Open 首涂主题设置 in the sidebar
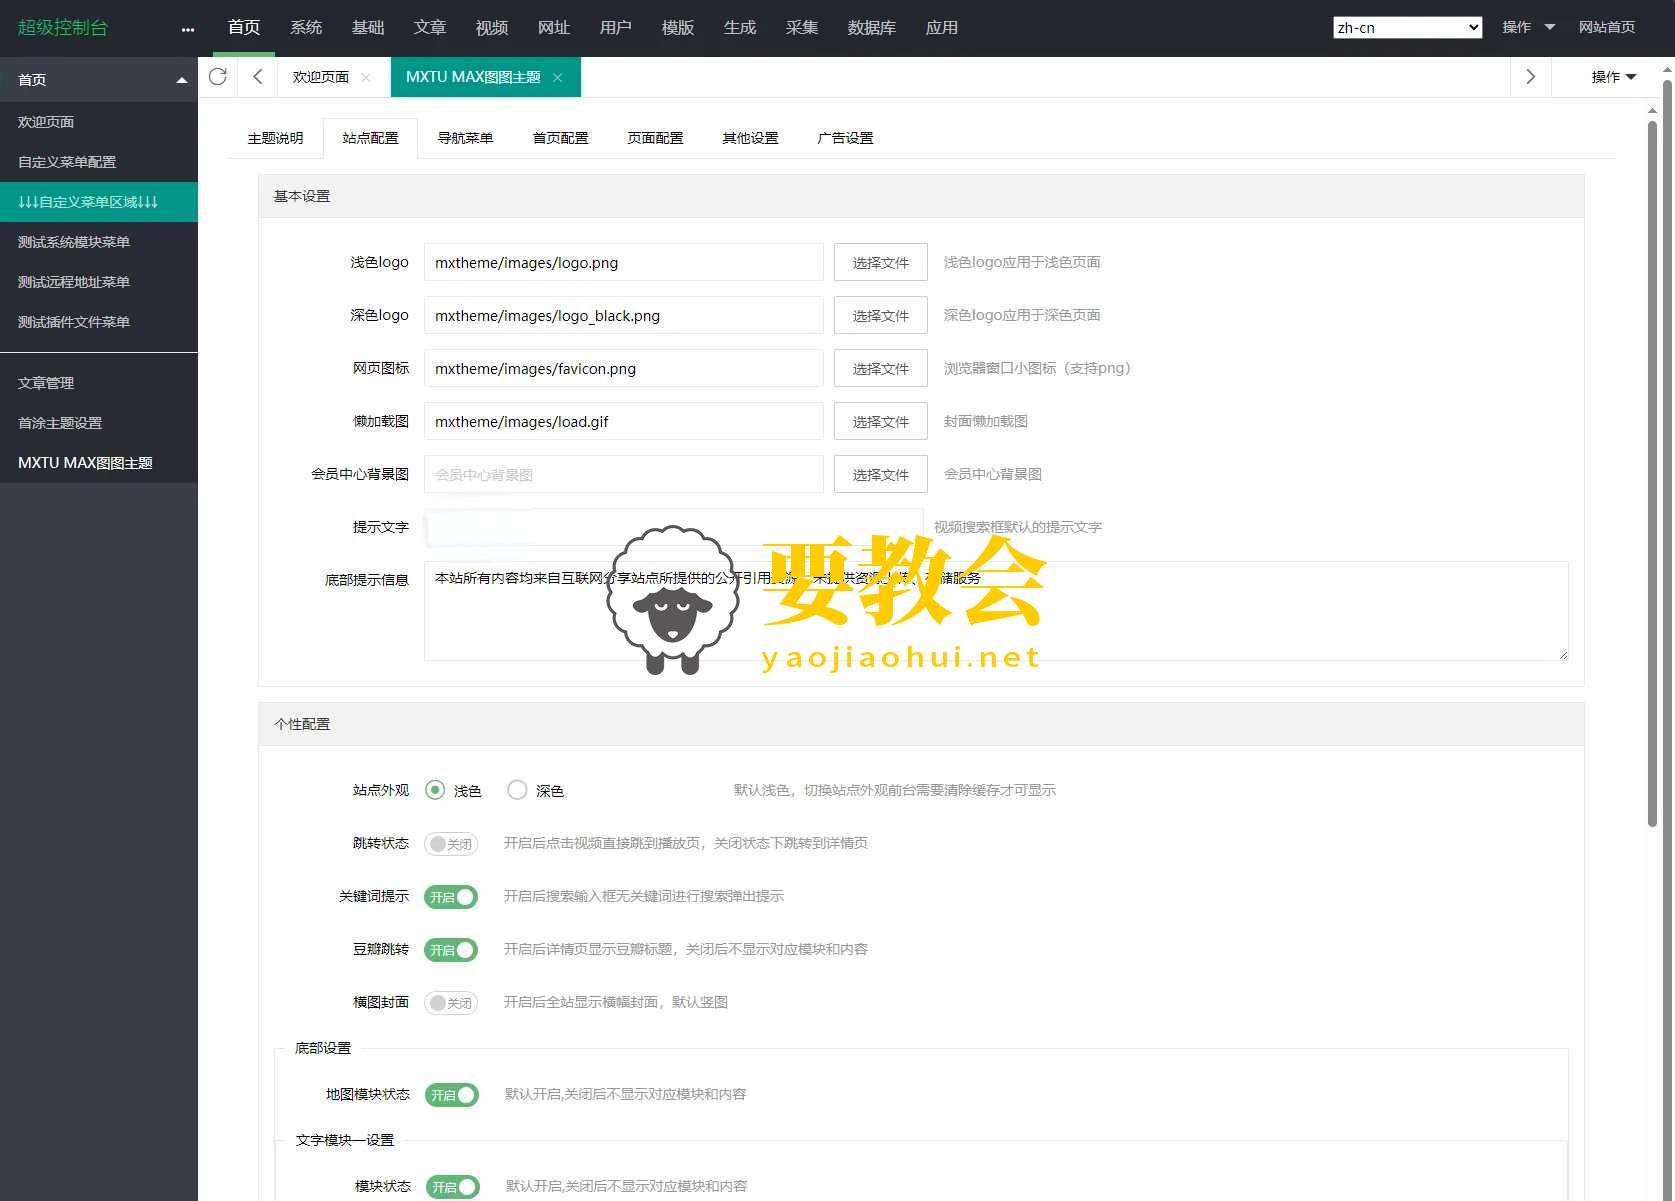This screenshot has height=1201, width=1675. pos(99,423)
